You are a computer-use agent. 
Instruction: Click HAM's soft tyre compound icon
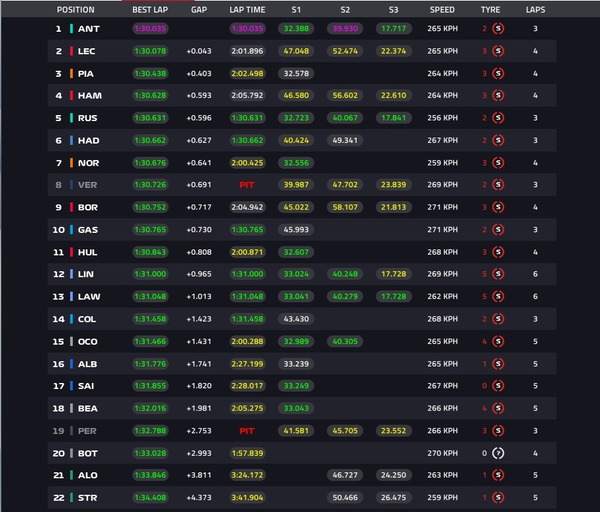click(x=498, y=96)
